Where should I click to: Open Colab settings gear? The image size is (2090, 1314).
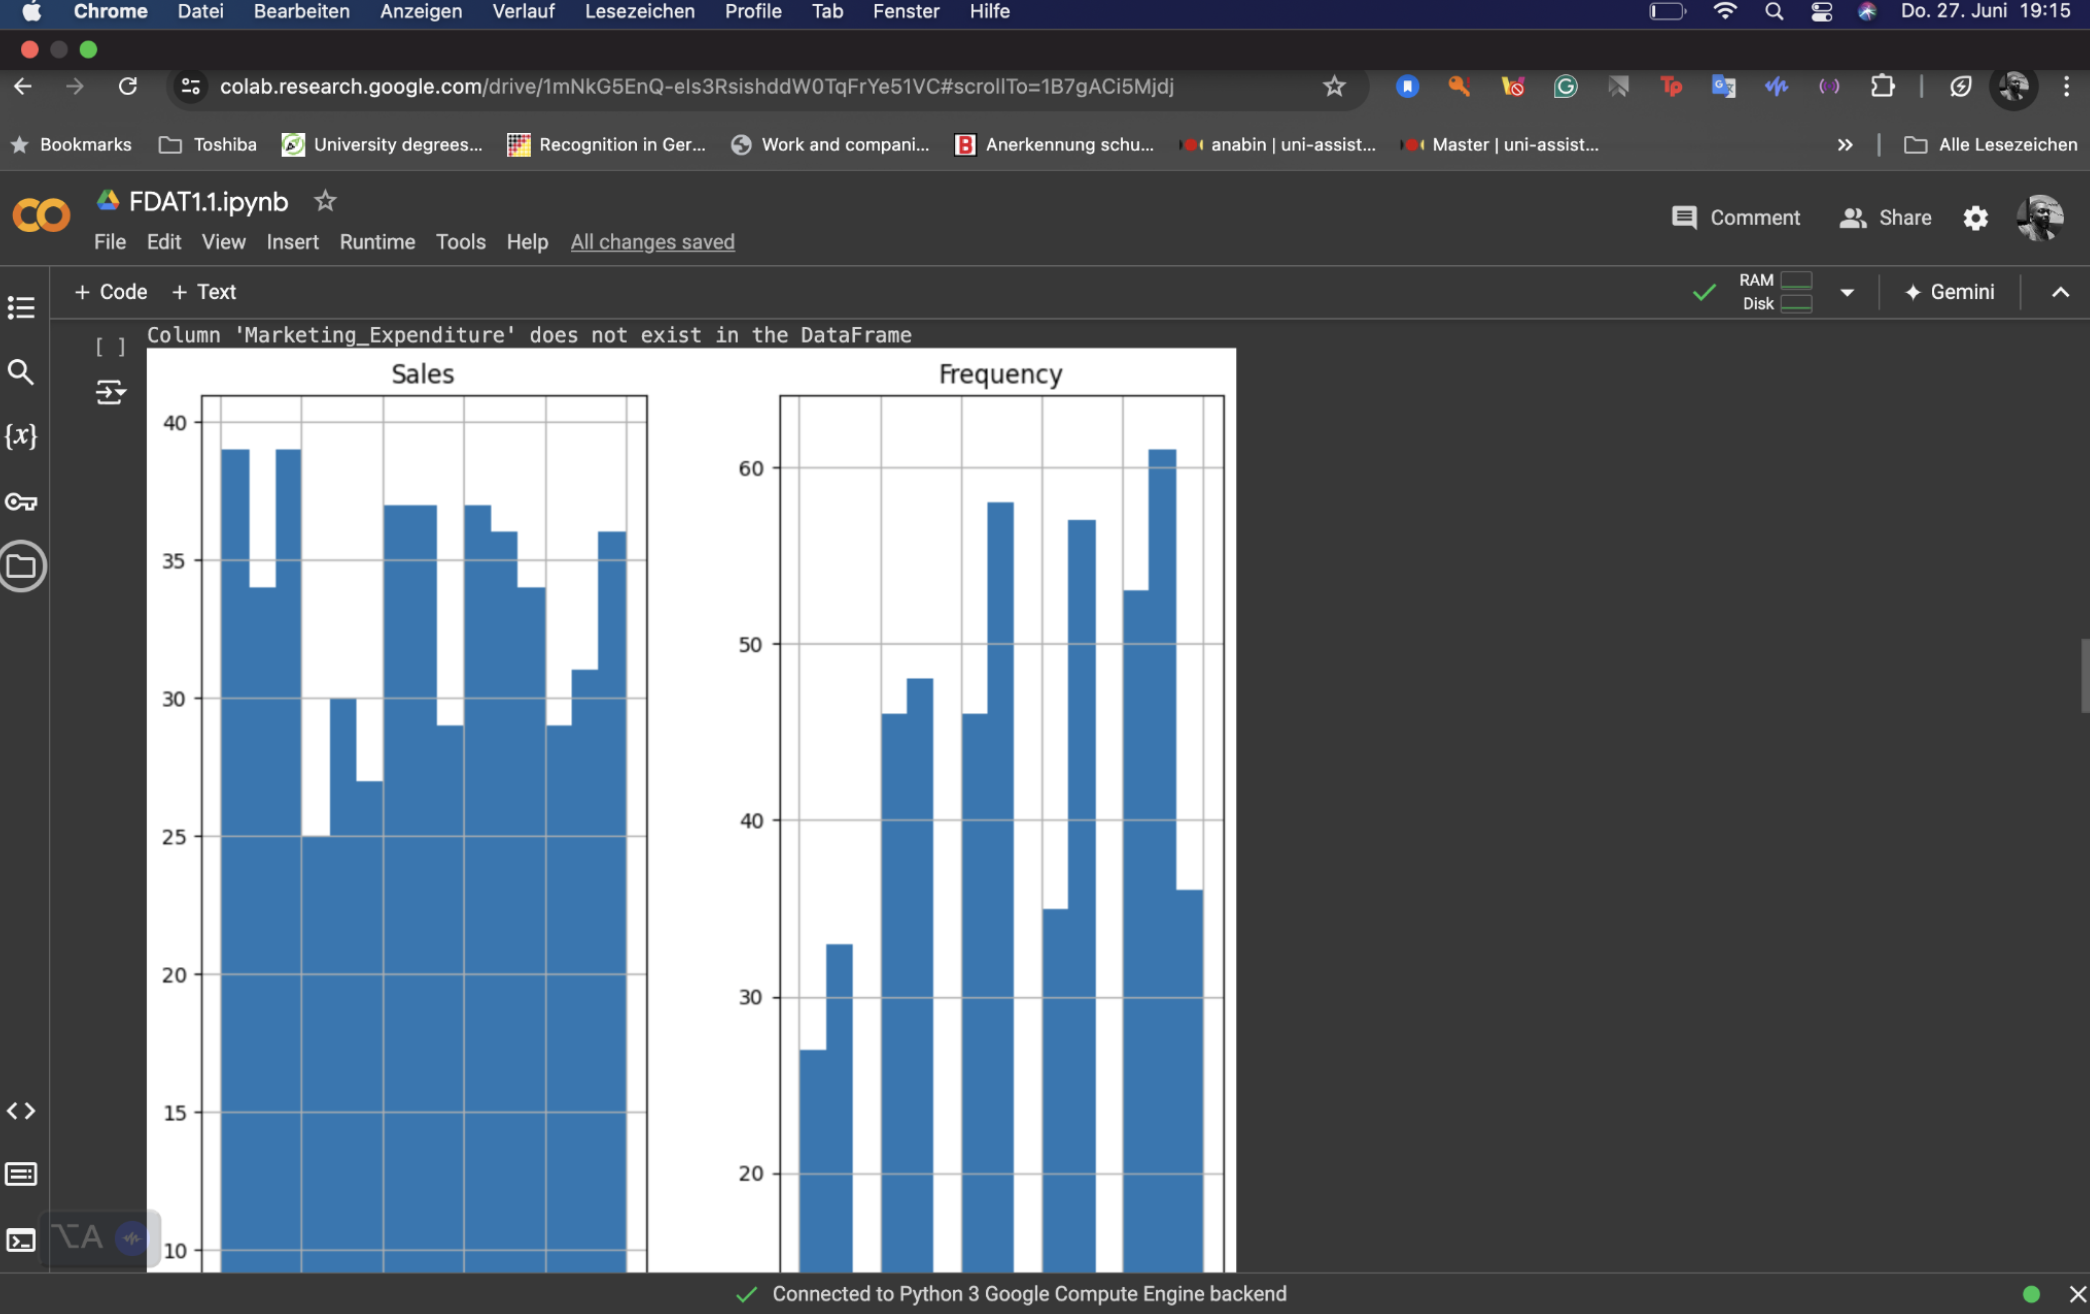tap(1975, 218)
